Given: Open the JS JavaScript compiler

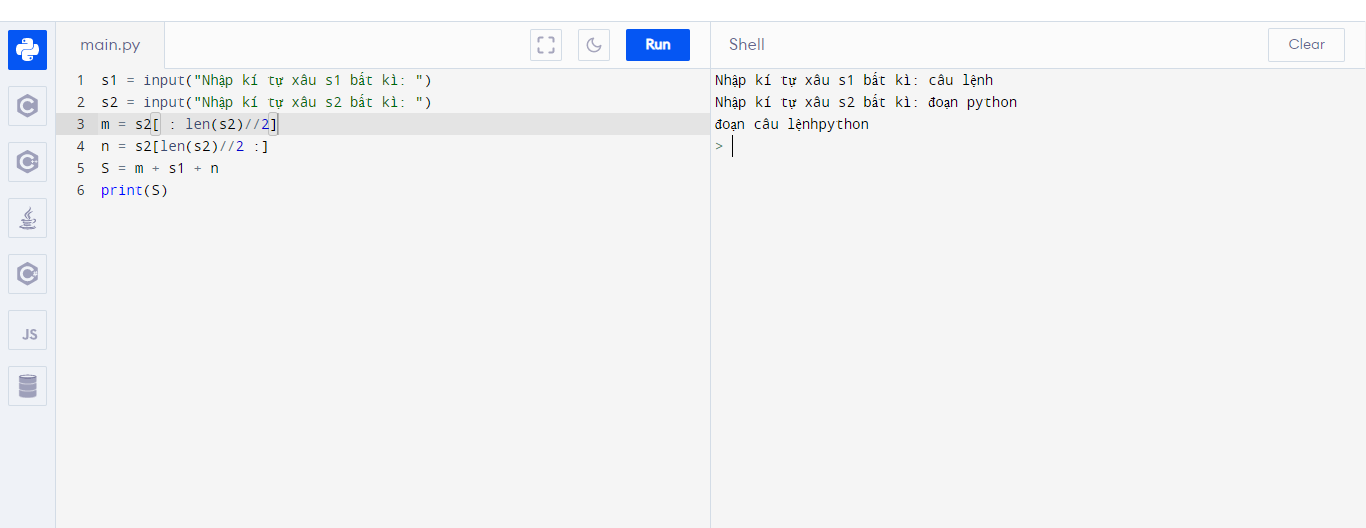Looking at the screenshot, I should point(28,330).
